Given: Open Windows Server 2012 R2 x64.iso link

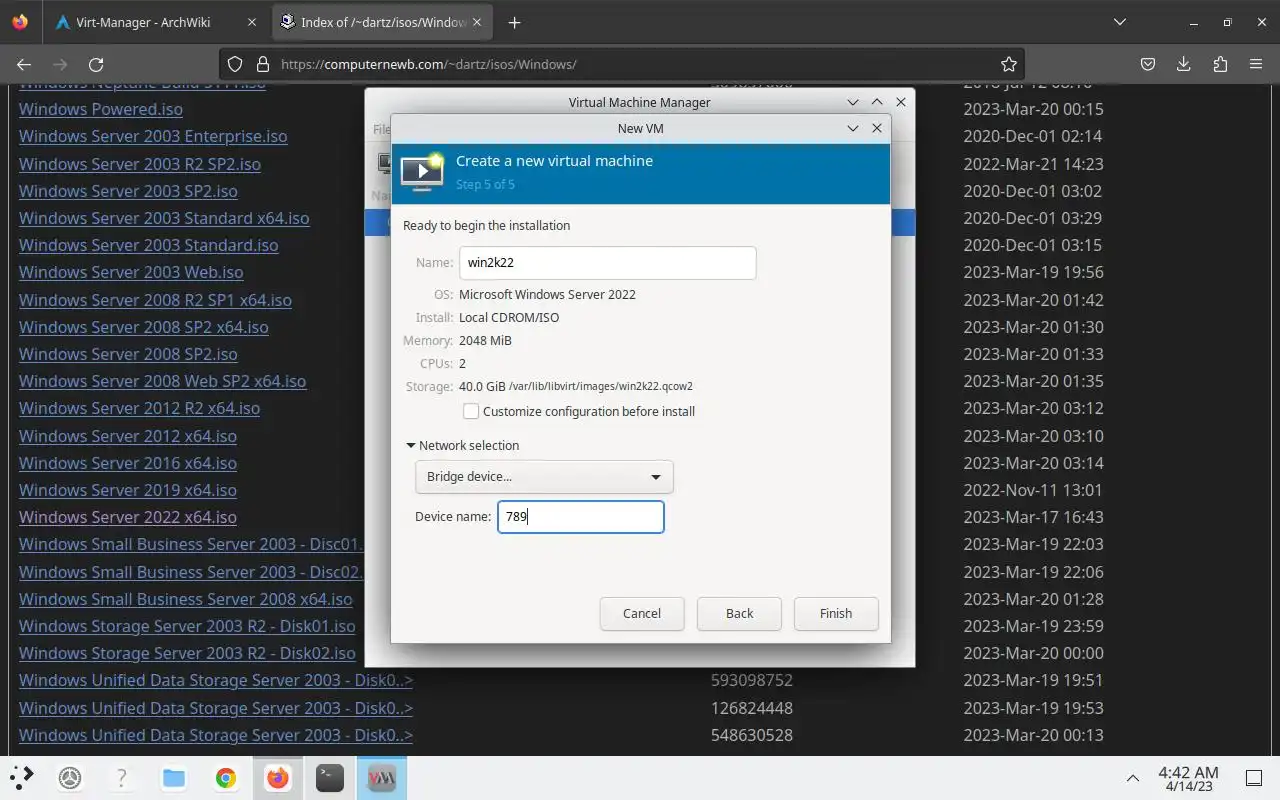Looking at the screenshot, I should coord(139,408).
